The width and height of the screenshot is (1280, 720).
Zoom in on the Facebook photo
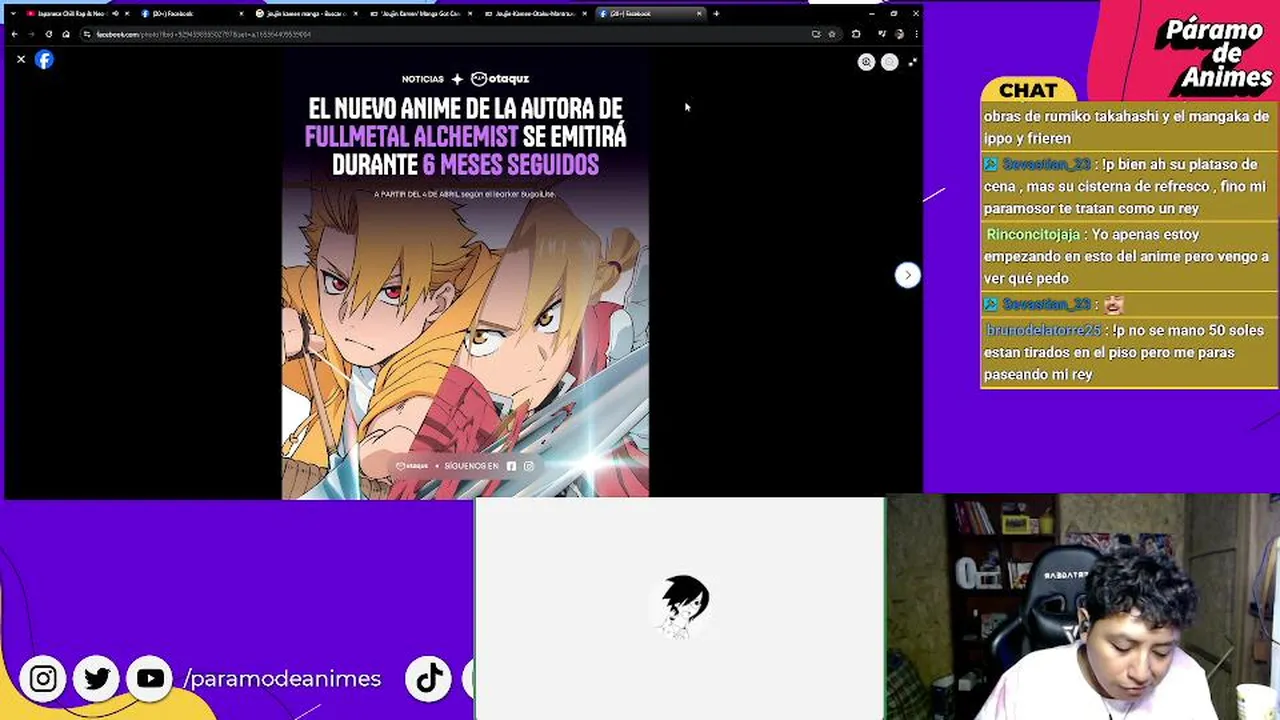coord(866,62)
